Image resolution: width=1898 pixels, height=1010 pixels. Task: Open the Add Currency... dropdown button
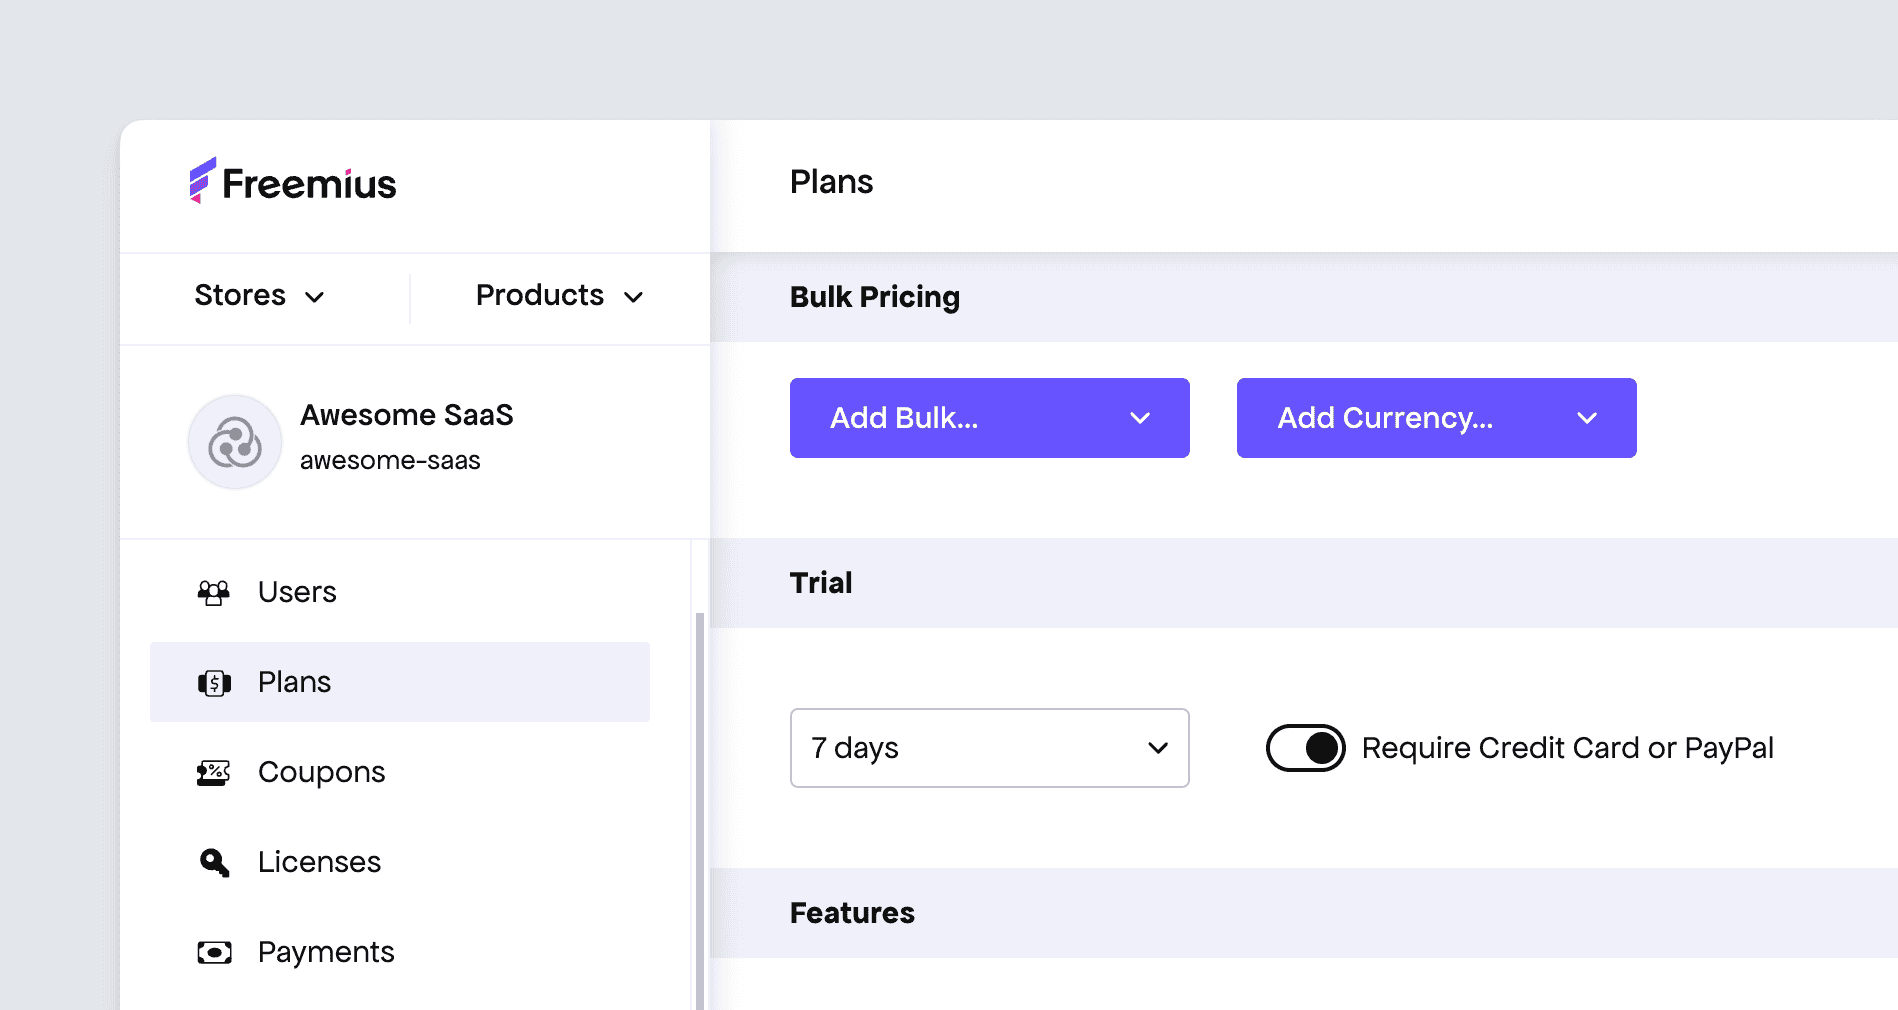pos(1437,418)
